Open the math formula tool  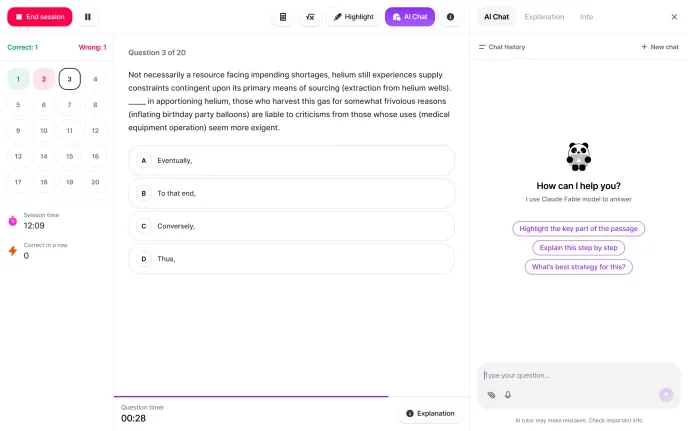(x=310, y=17)
